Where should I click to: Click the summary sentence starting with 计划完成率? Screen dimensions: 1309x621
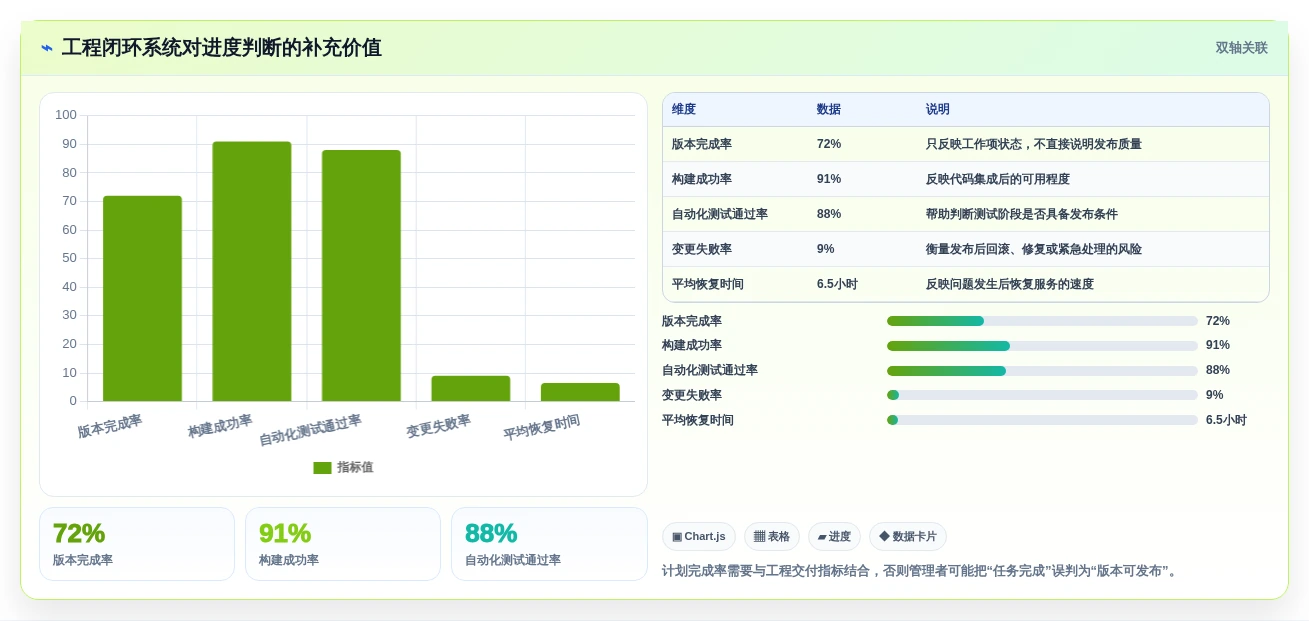coord(922,571)
